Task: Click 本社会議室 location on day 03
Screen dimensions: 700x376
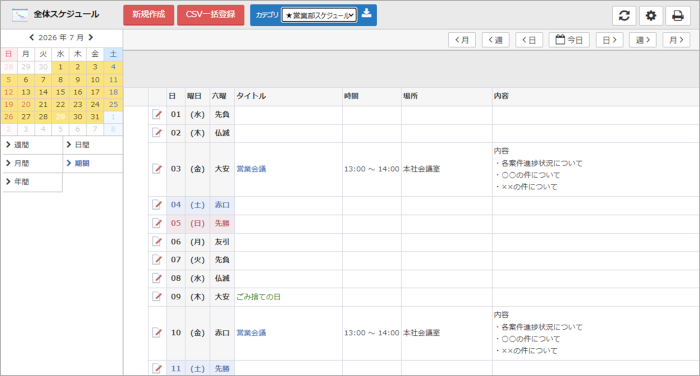Action: coord(421,169)
